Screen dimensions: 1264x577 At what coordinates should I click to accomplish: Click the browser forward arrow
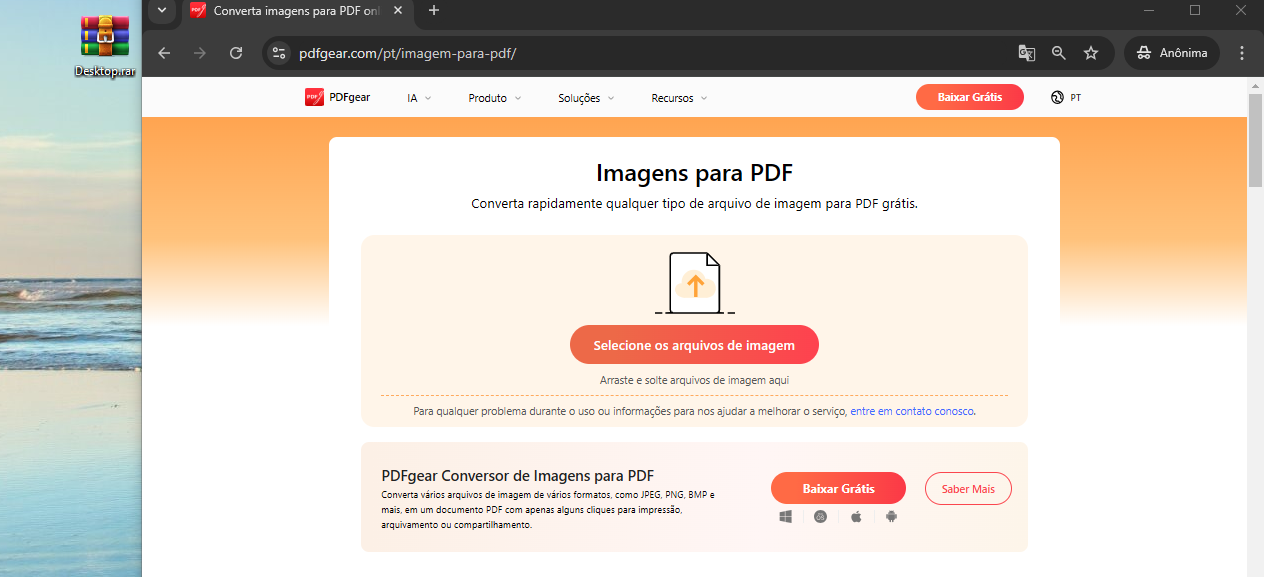tap(200, 53)
